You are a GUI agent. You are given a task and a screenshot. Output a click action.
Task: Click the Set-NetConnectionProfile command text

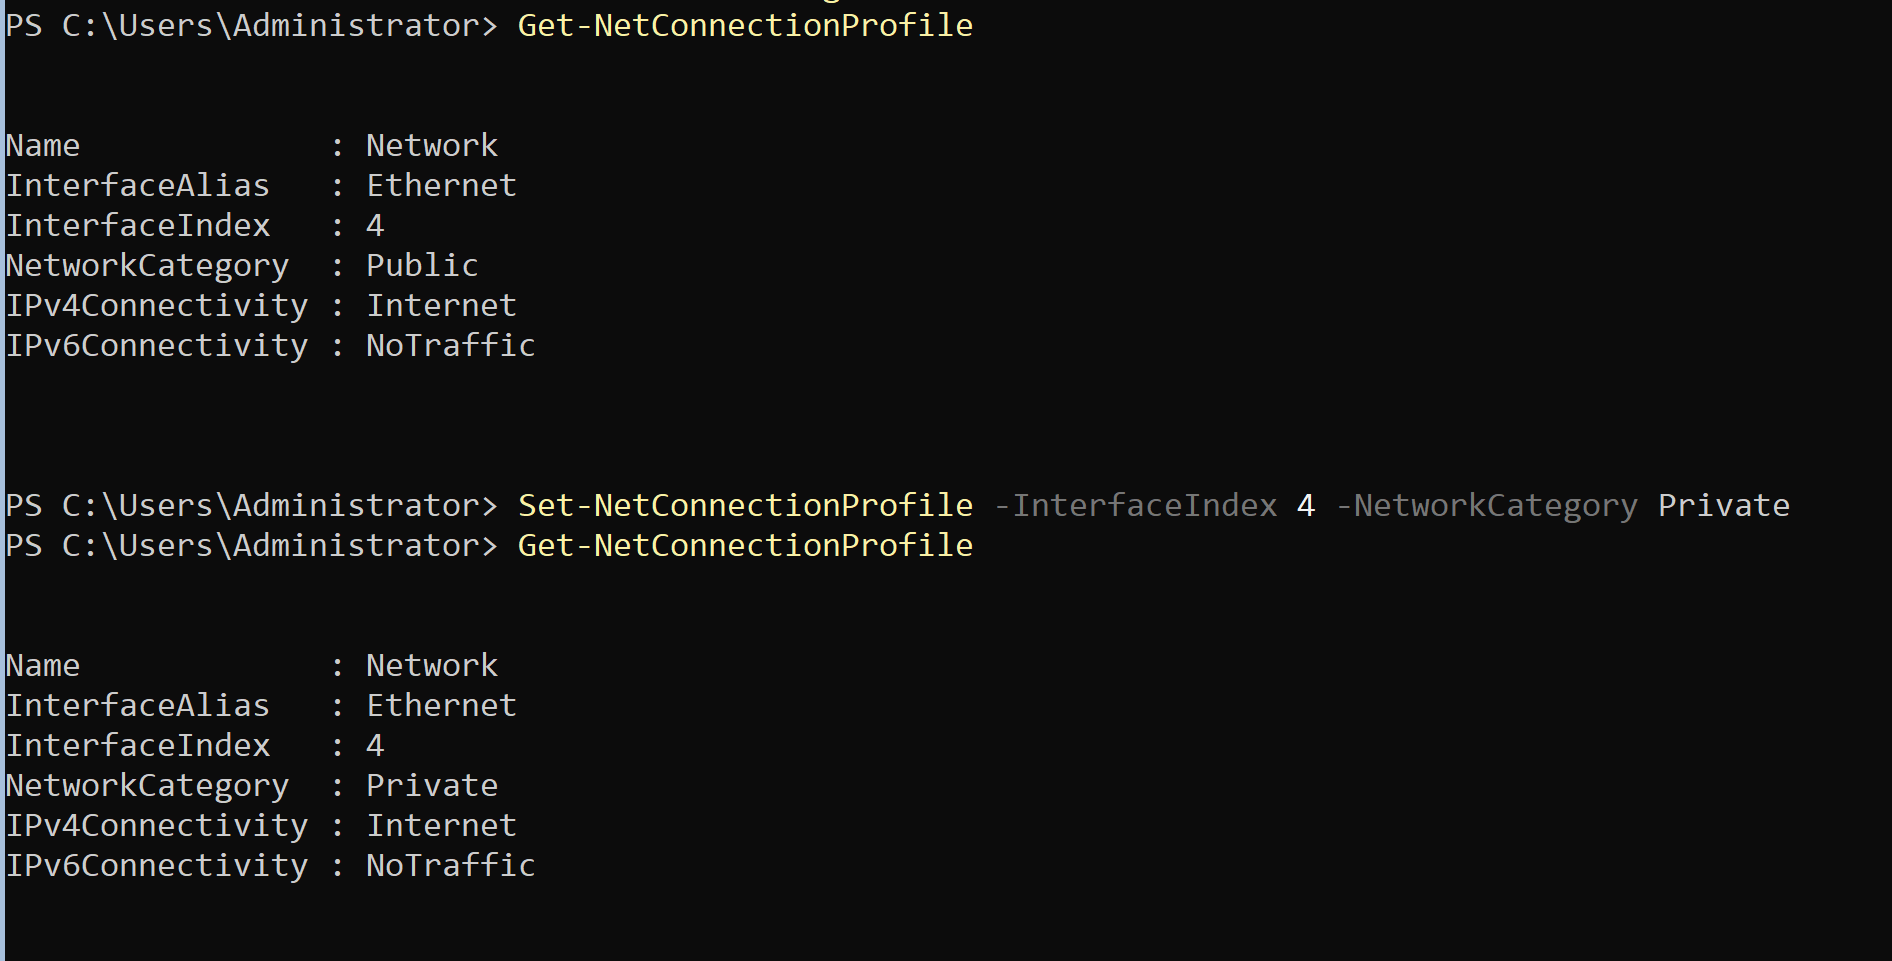click(745, 505)
